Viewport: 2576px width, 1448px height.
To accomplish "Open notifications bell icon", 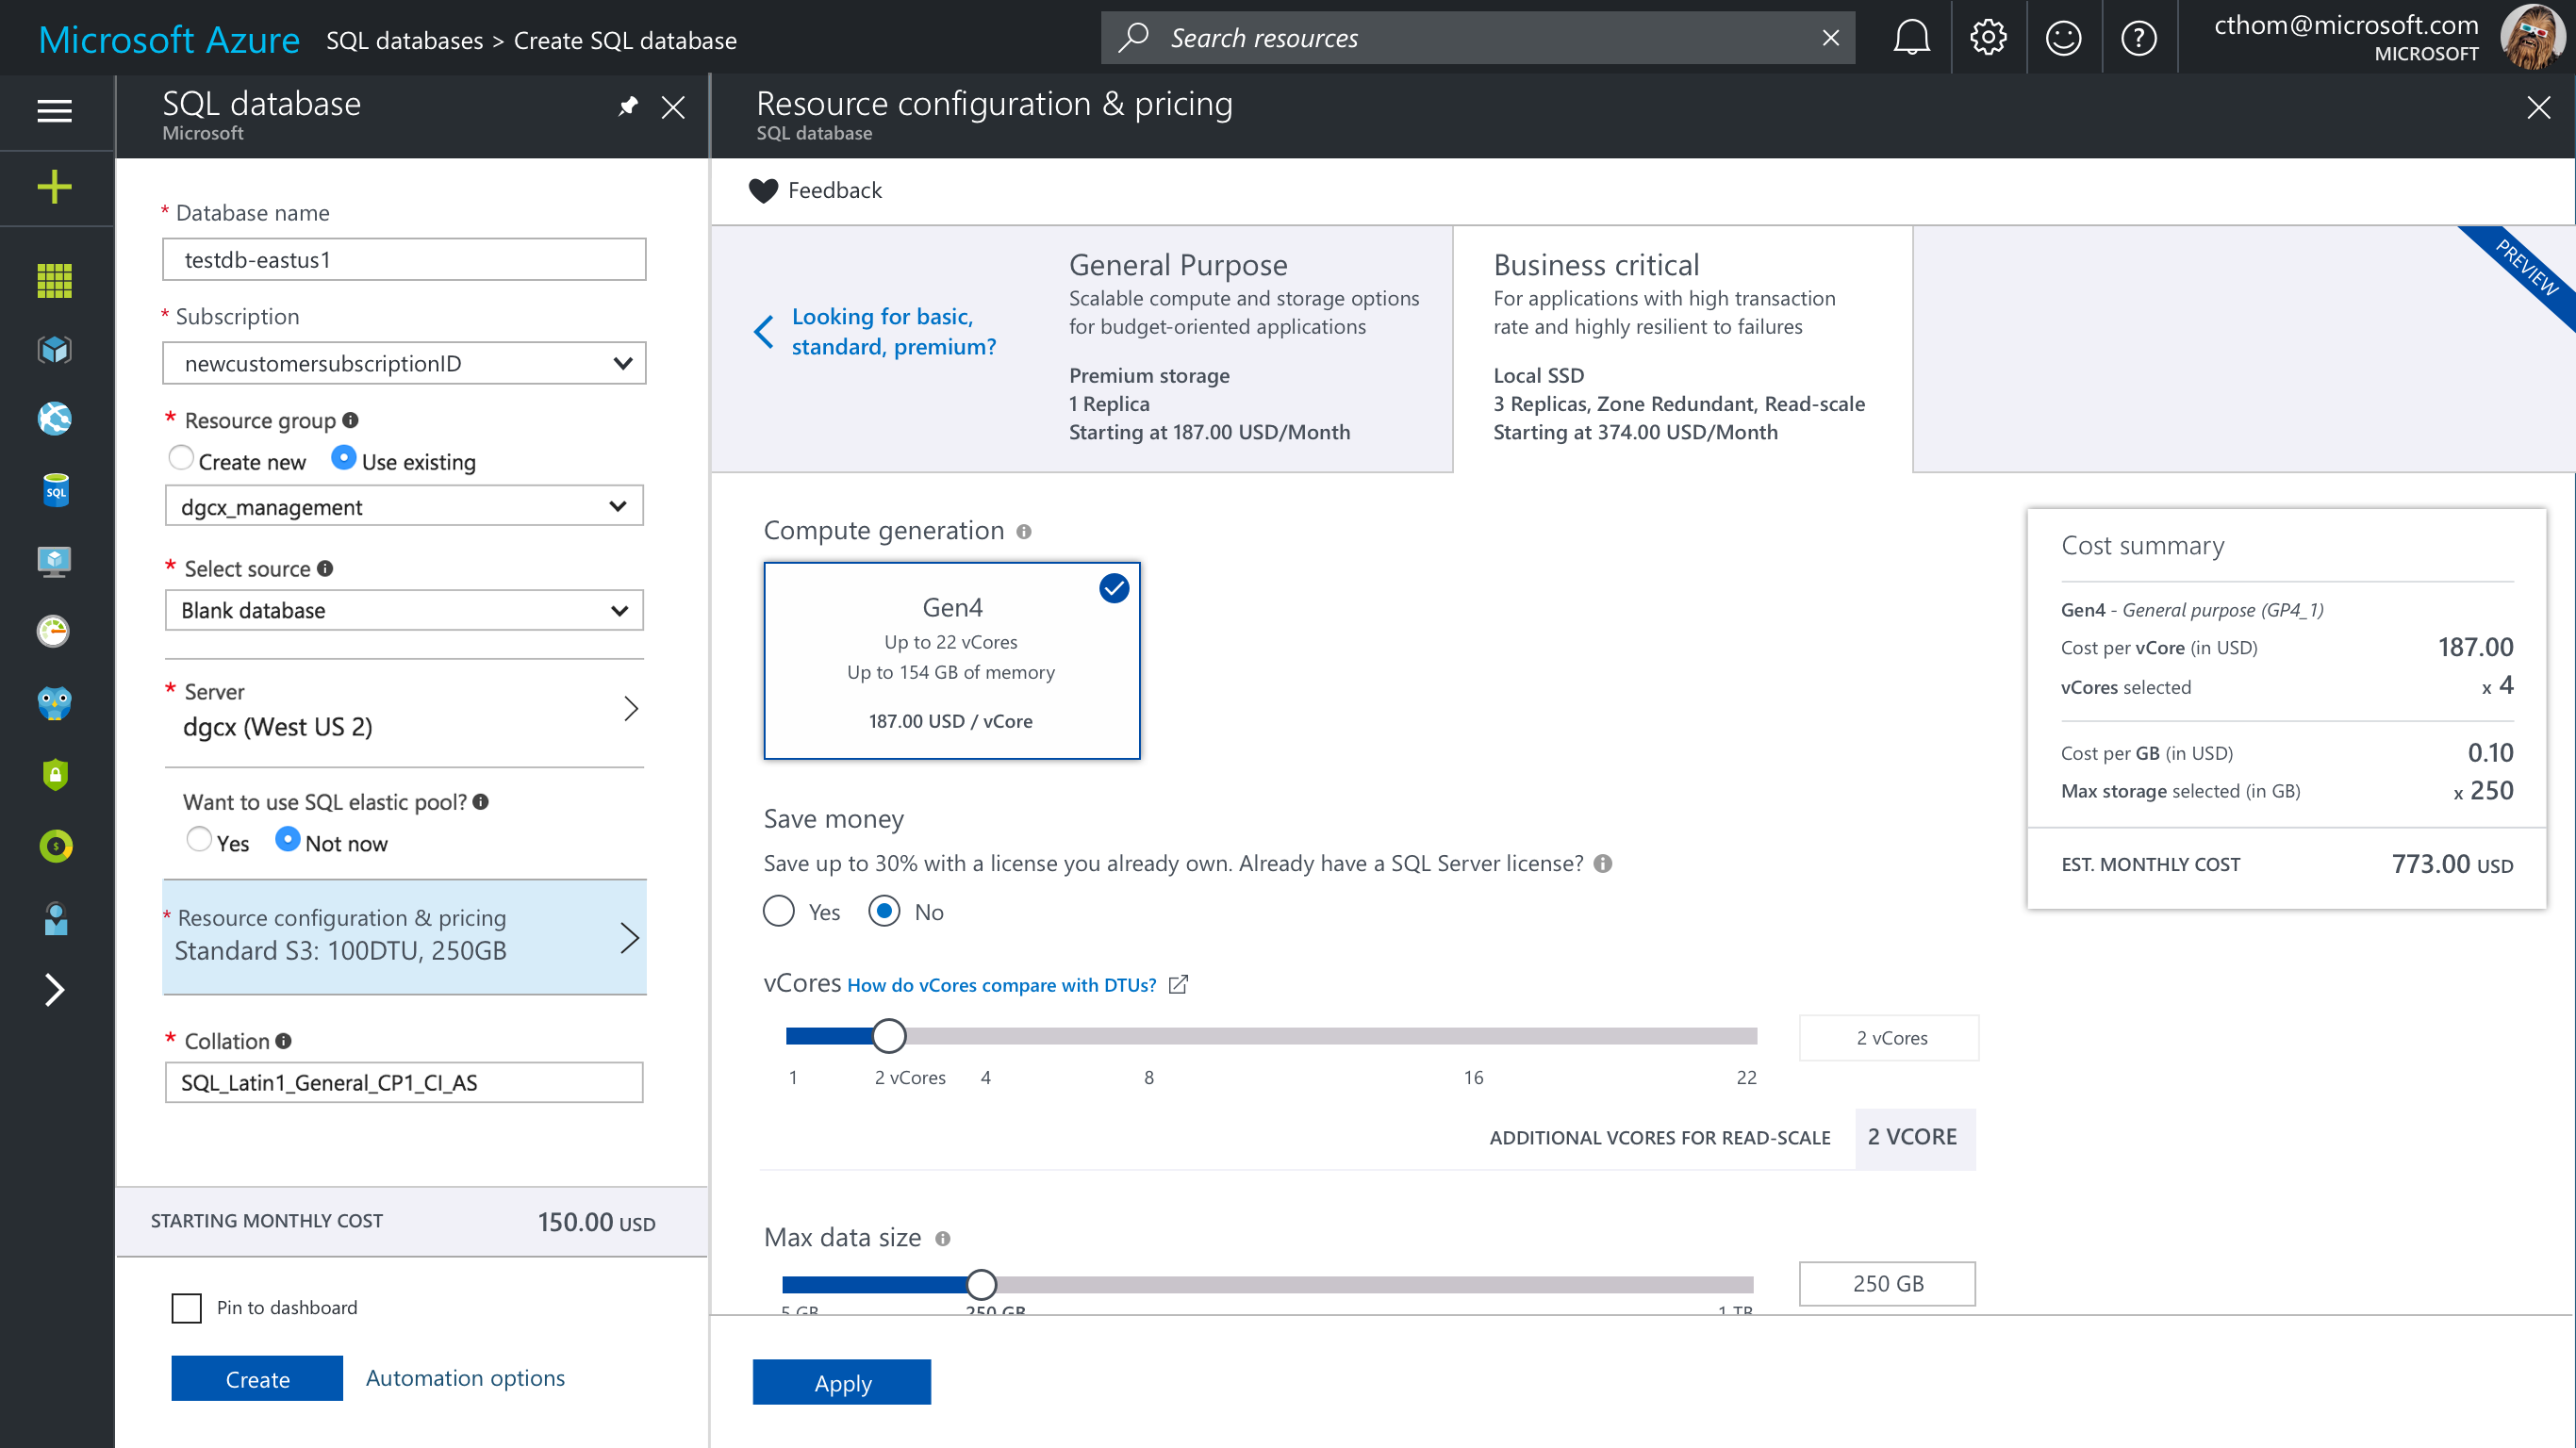I will point(1911,38).
